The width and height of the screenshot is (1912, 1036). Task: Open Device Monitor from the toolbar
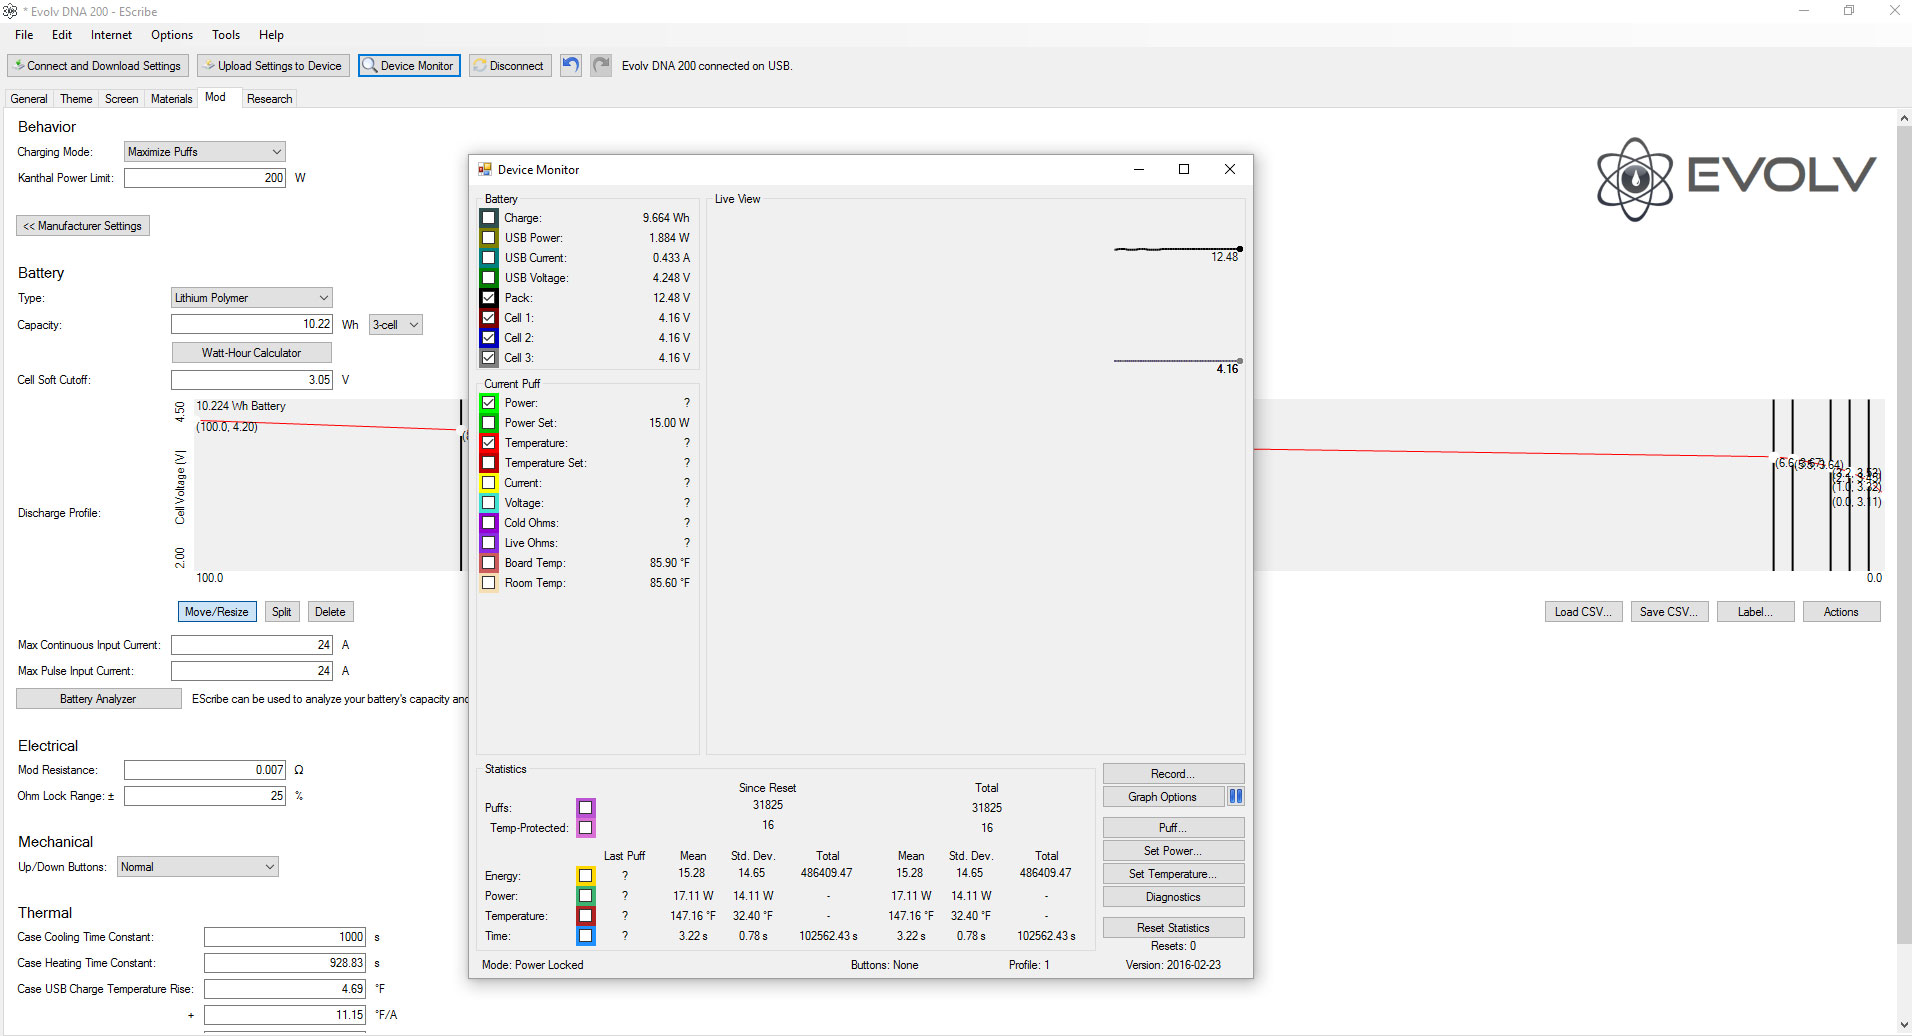[409, 66]
